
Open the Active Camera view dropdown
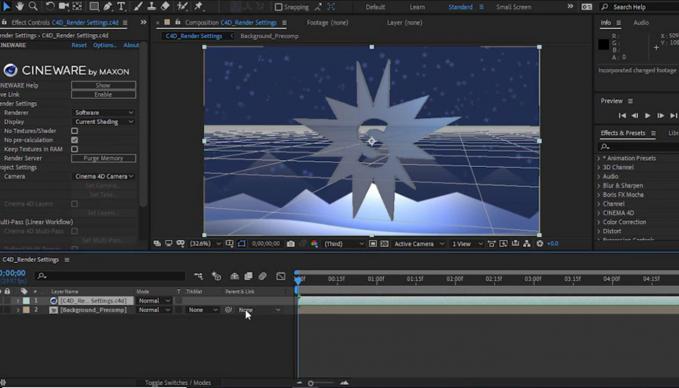(x=419, y=244)
